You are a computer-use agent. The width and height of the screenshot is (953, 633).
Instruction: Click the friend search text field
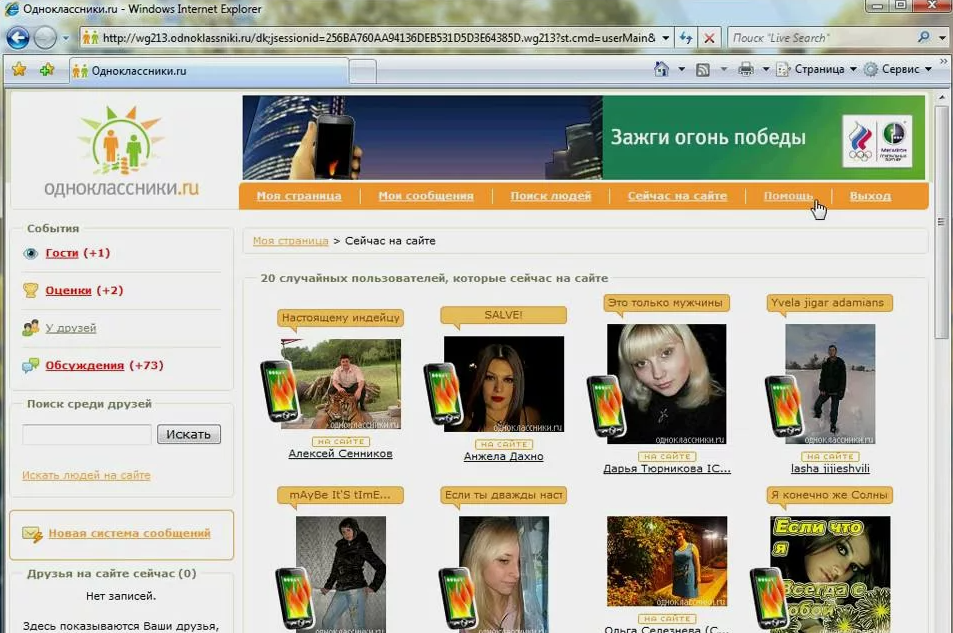pos(87,434)
